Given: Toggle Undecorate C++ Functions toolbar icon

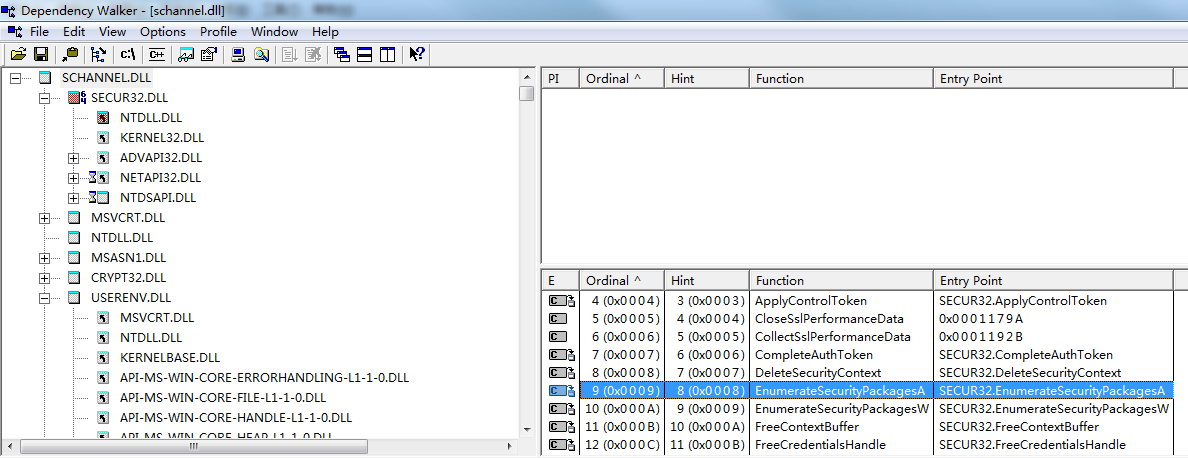Looking at the screenshot, I should click(157, 54).
